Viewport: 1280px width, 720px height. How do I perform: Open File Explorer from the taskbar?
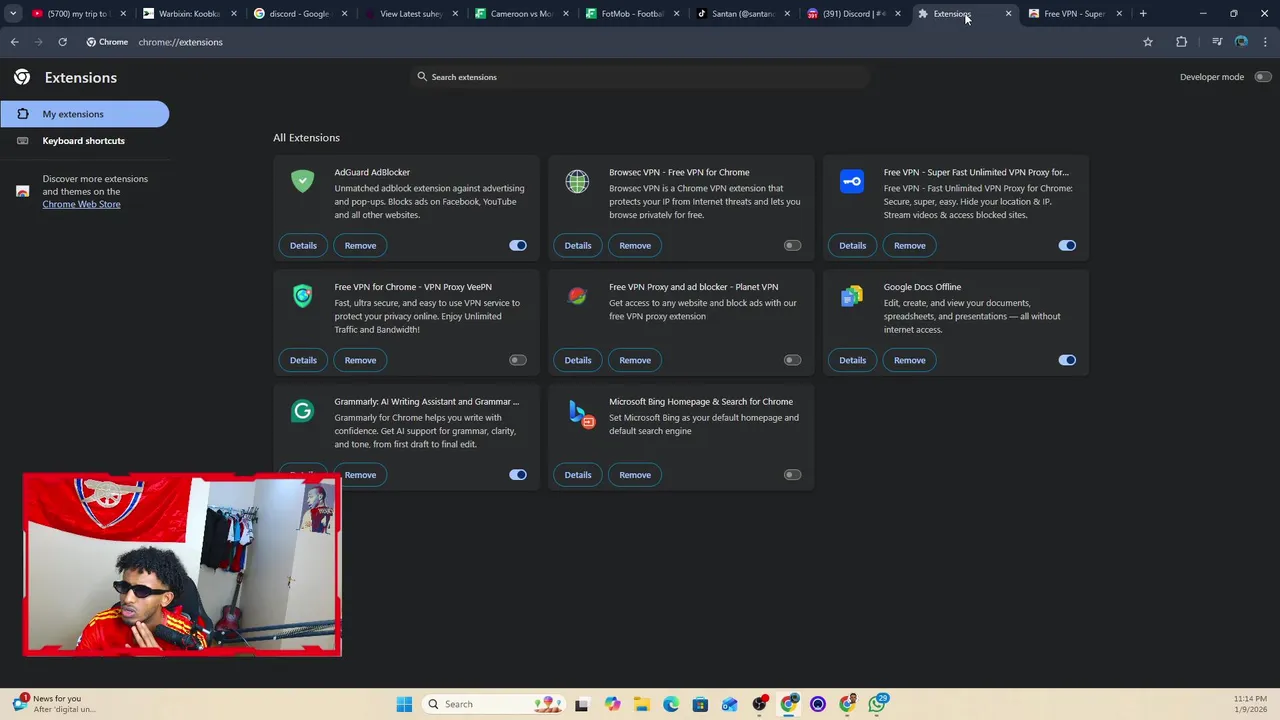642,704
